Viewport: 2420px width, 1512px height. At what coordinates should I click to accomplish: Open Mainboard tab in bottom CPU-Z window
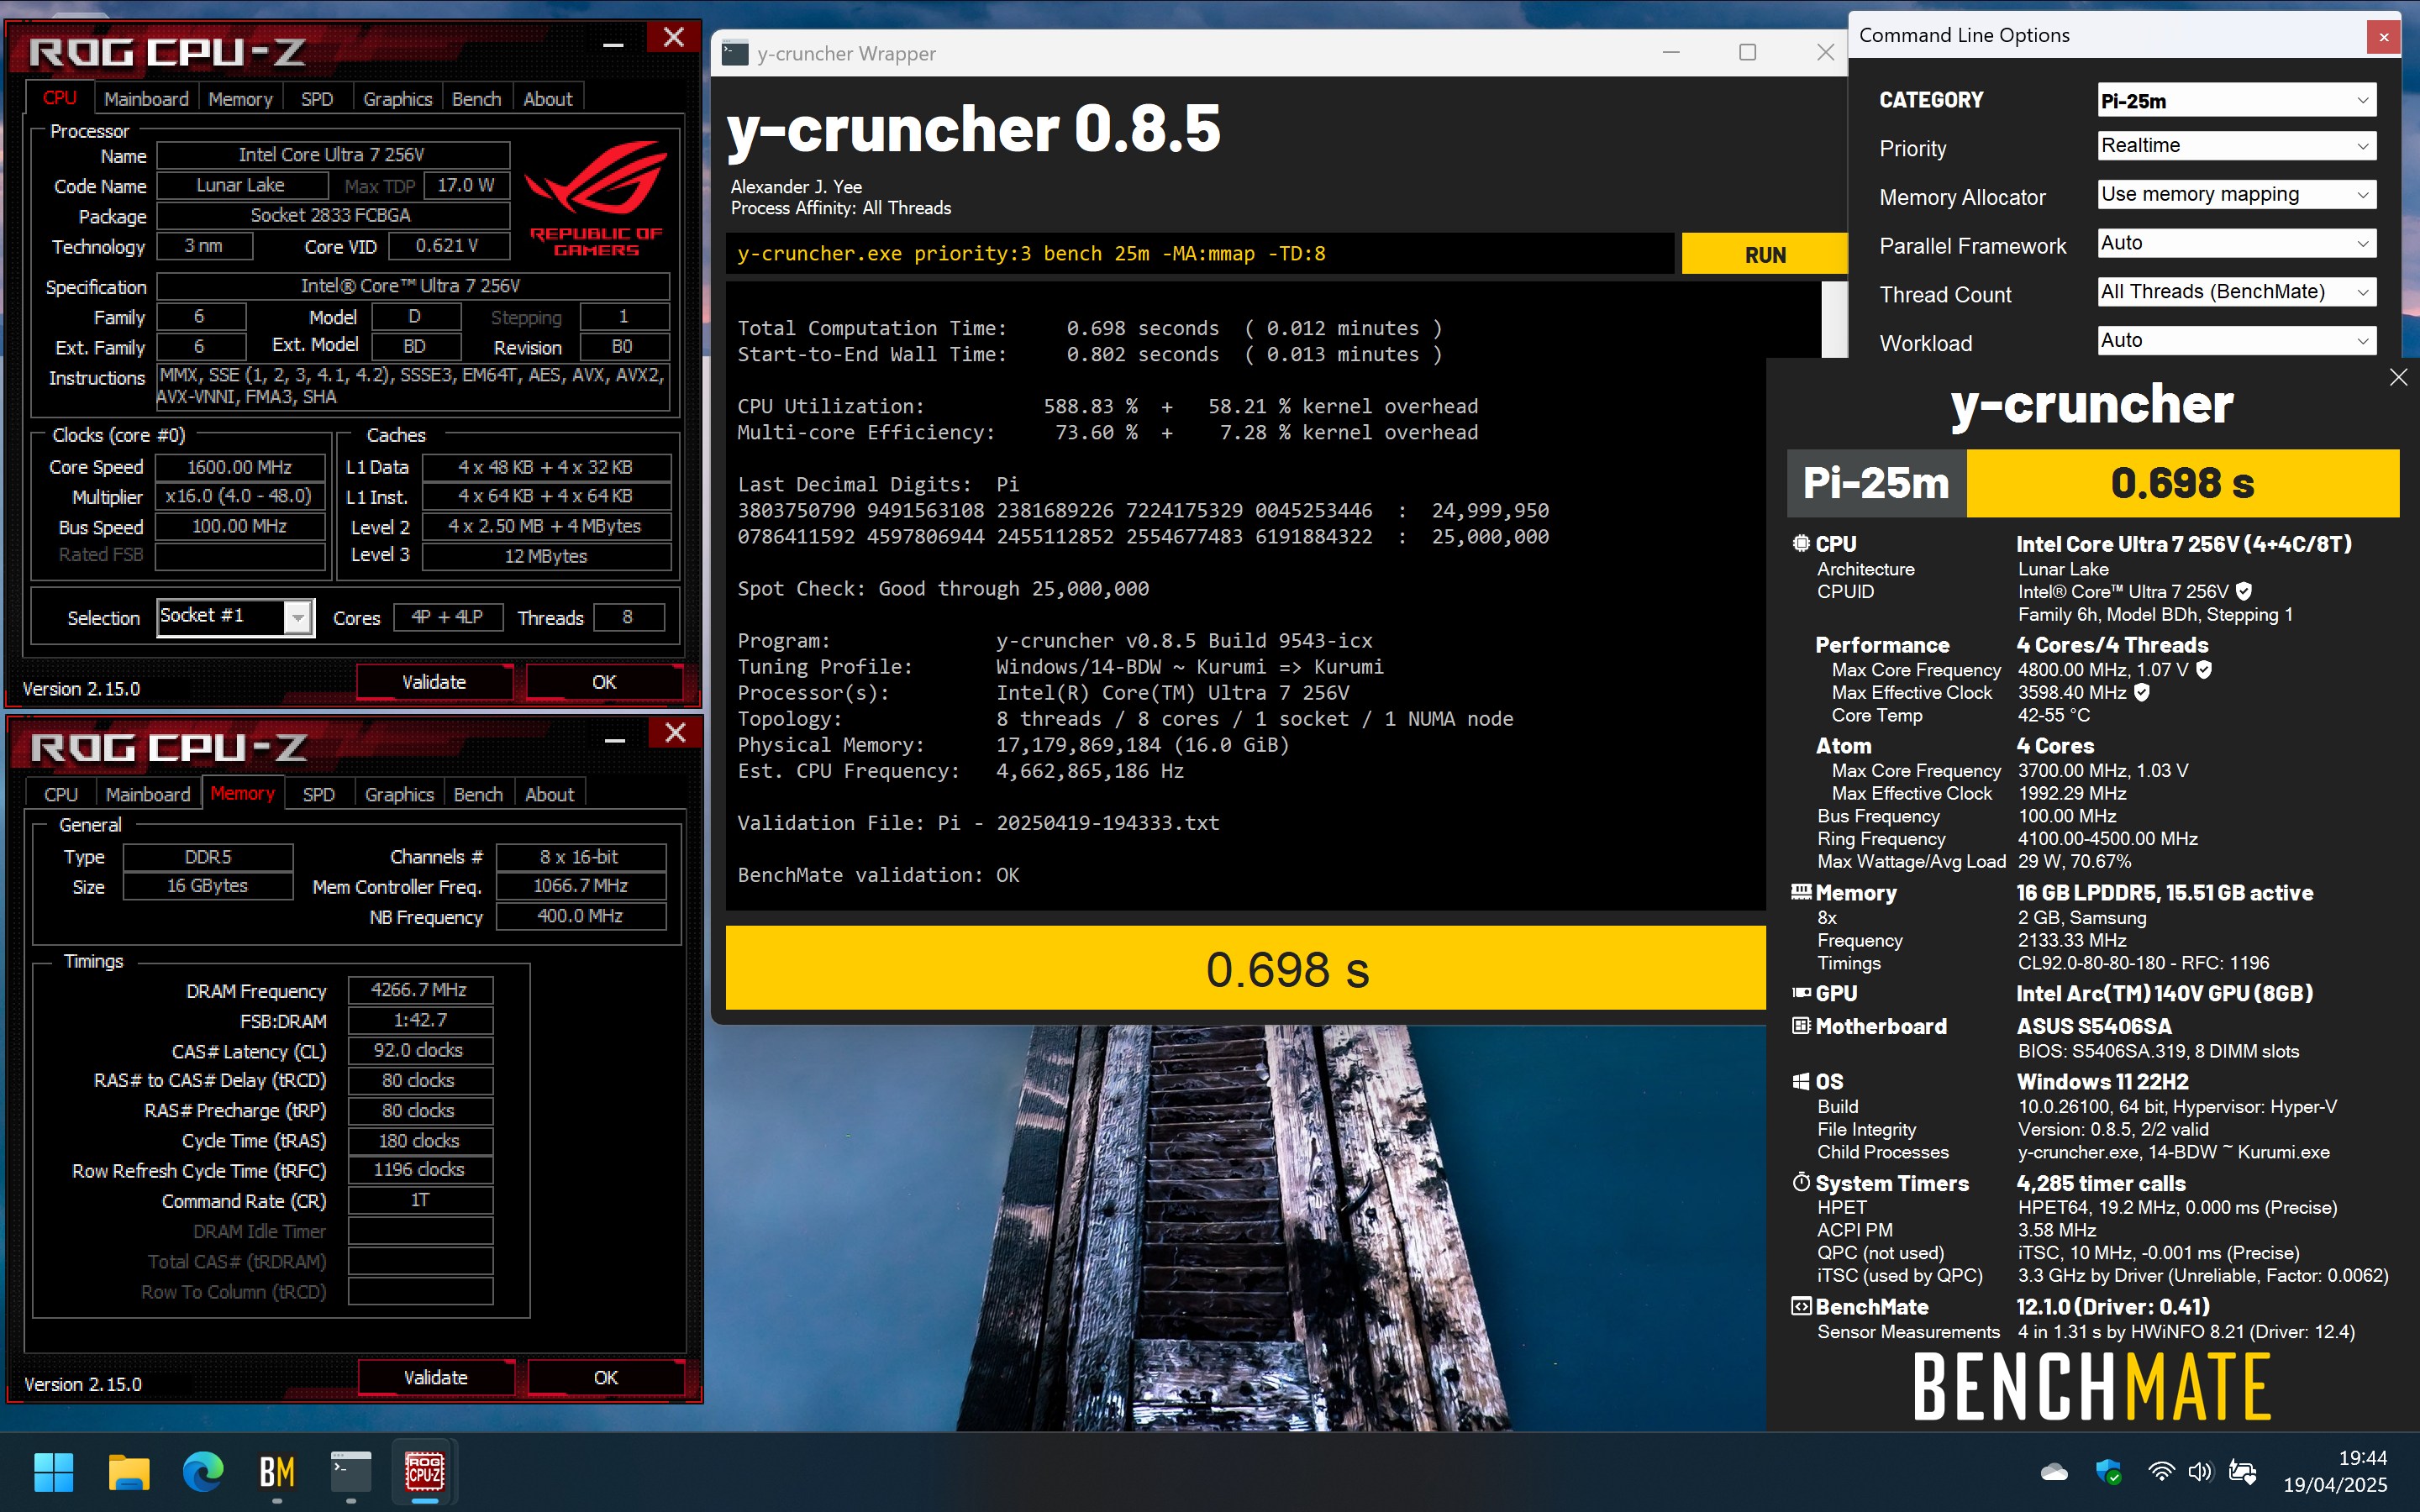click(148, 794)
